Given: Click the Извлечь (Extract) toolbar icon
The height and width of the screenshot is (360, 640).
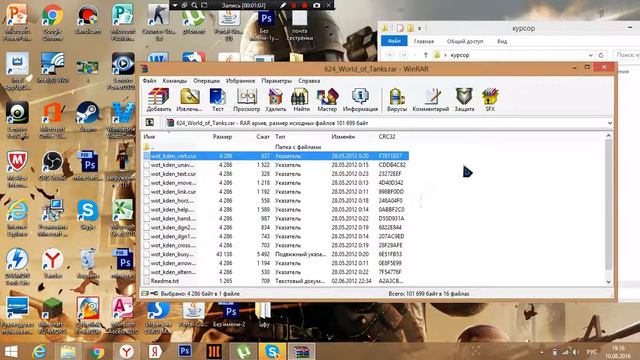Looking at the screenshot, I should (x=189, y=100).
